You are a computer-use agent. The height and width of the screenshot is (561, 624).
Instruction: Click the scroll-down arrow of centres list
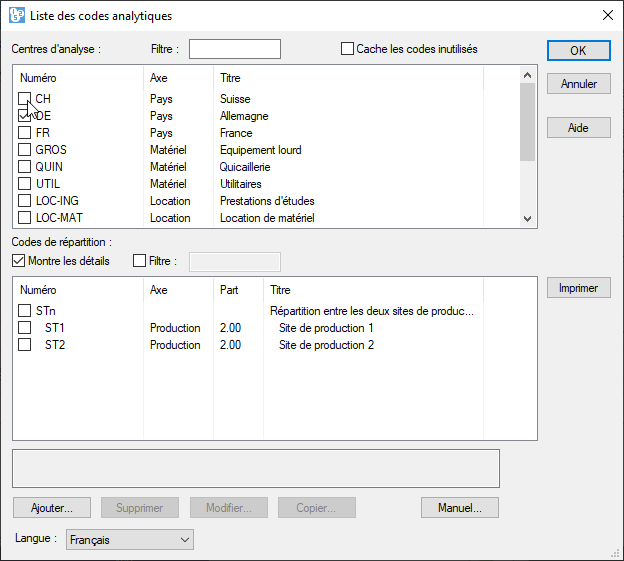point(528,218)
